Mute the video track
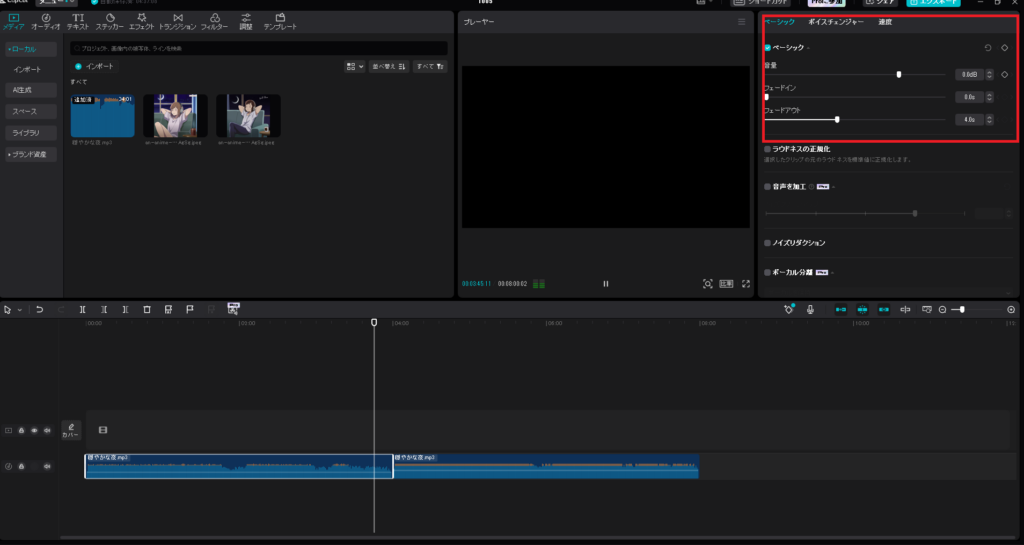 [x=47, y=430]
